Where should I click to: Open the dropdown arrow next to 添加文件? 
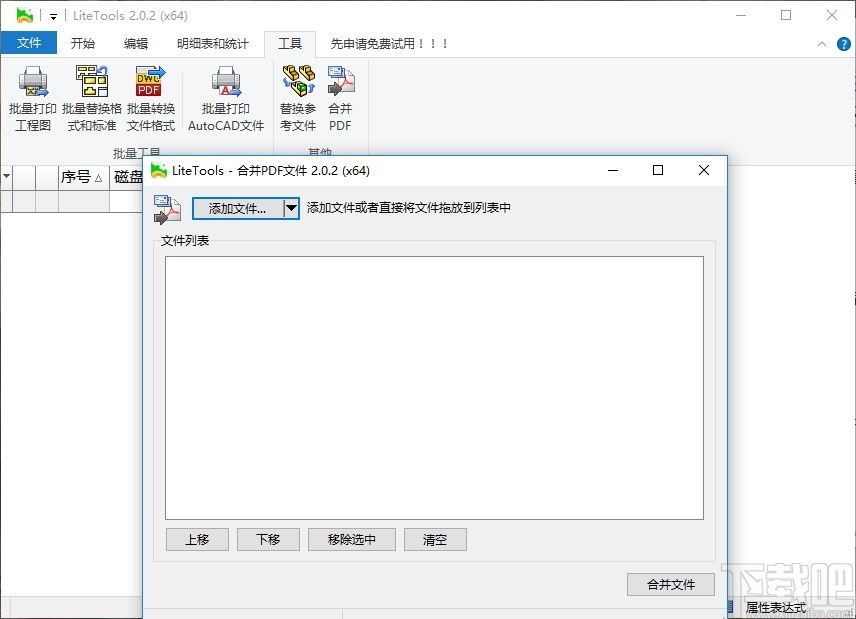[x=291, y=208]
